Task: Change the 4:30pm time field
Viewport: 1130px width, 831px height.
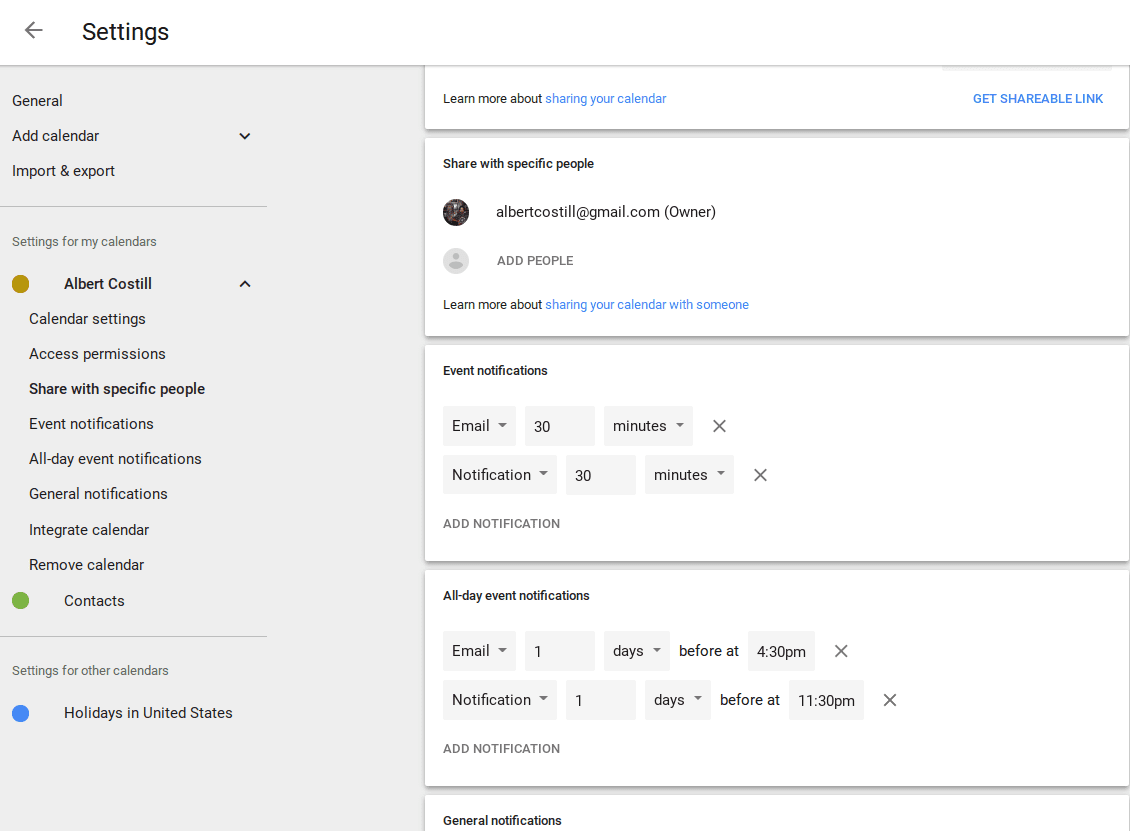Action: (781, 651)
